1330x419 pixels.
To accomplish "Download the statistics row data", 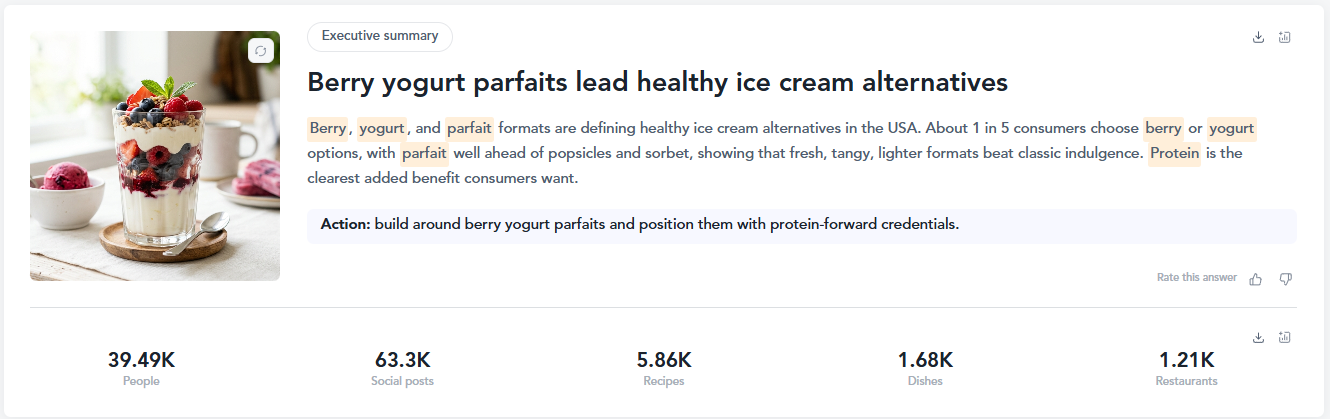I will pos(1258,337).
